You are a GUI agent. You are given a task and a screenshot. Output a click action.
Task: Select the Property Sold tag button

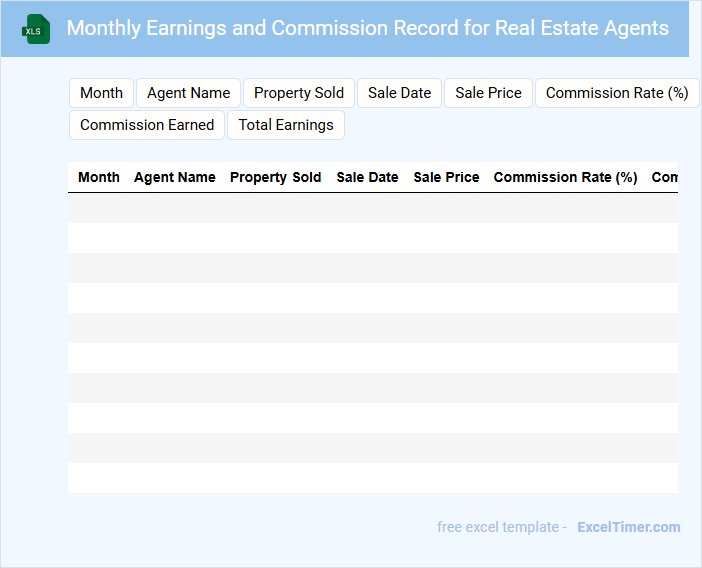point(299,93)
